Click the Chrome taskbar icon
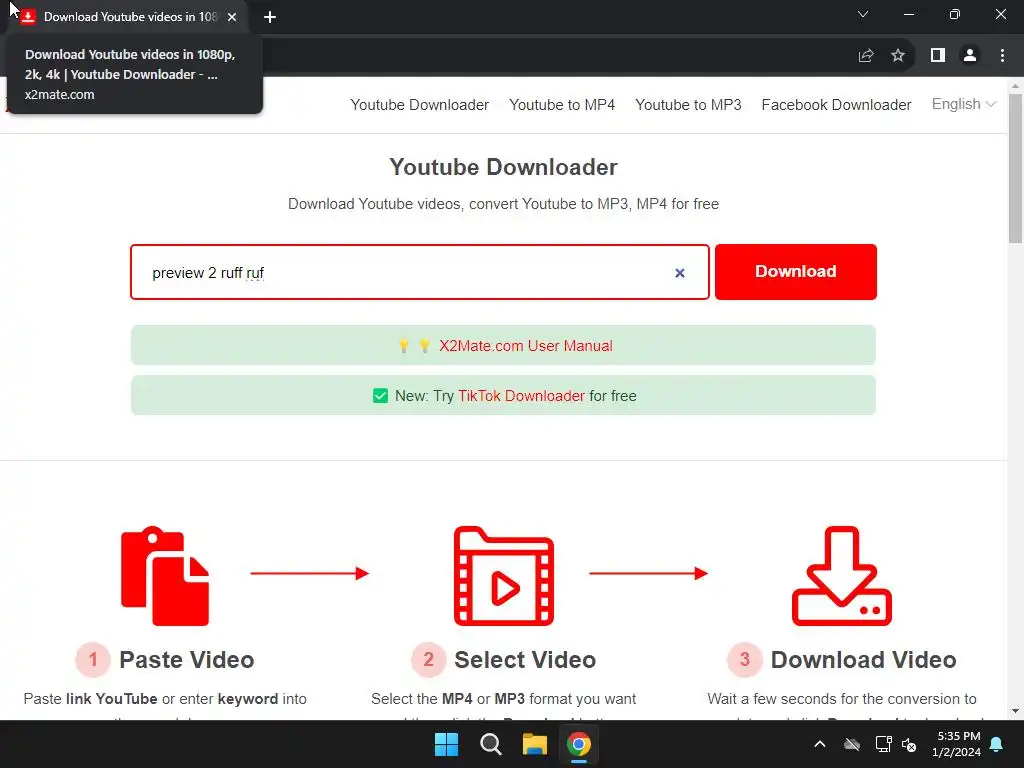 [579, 744]
